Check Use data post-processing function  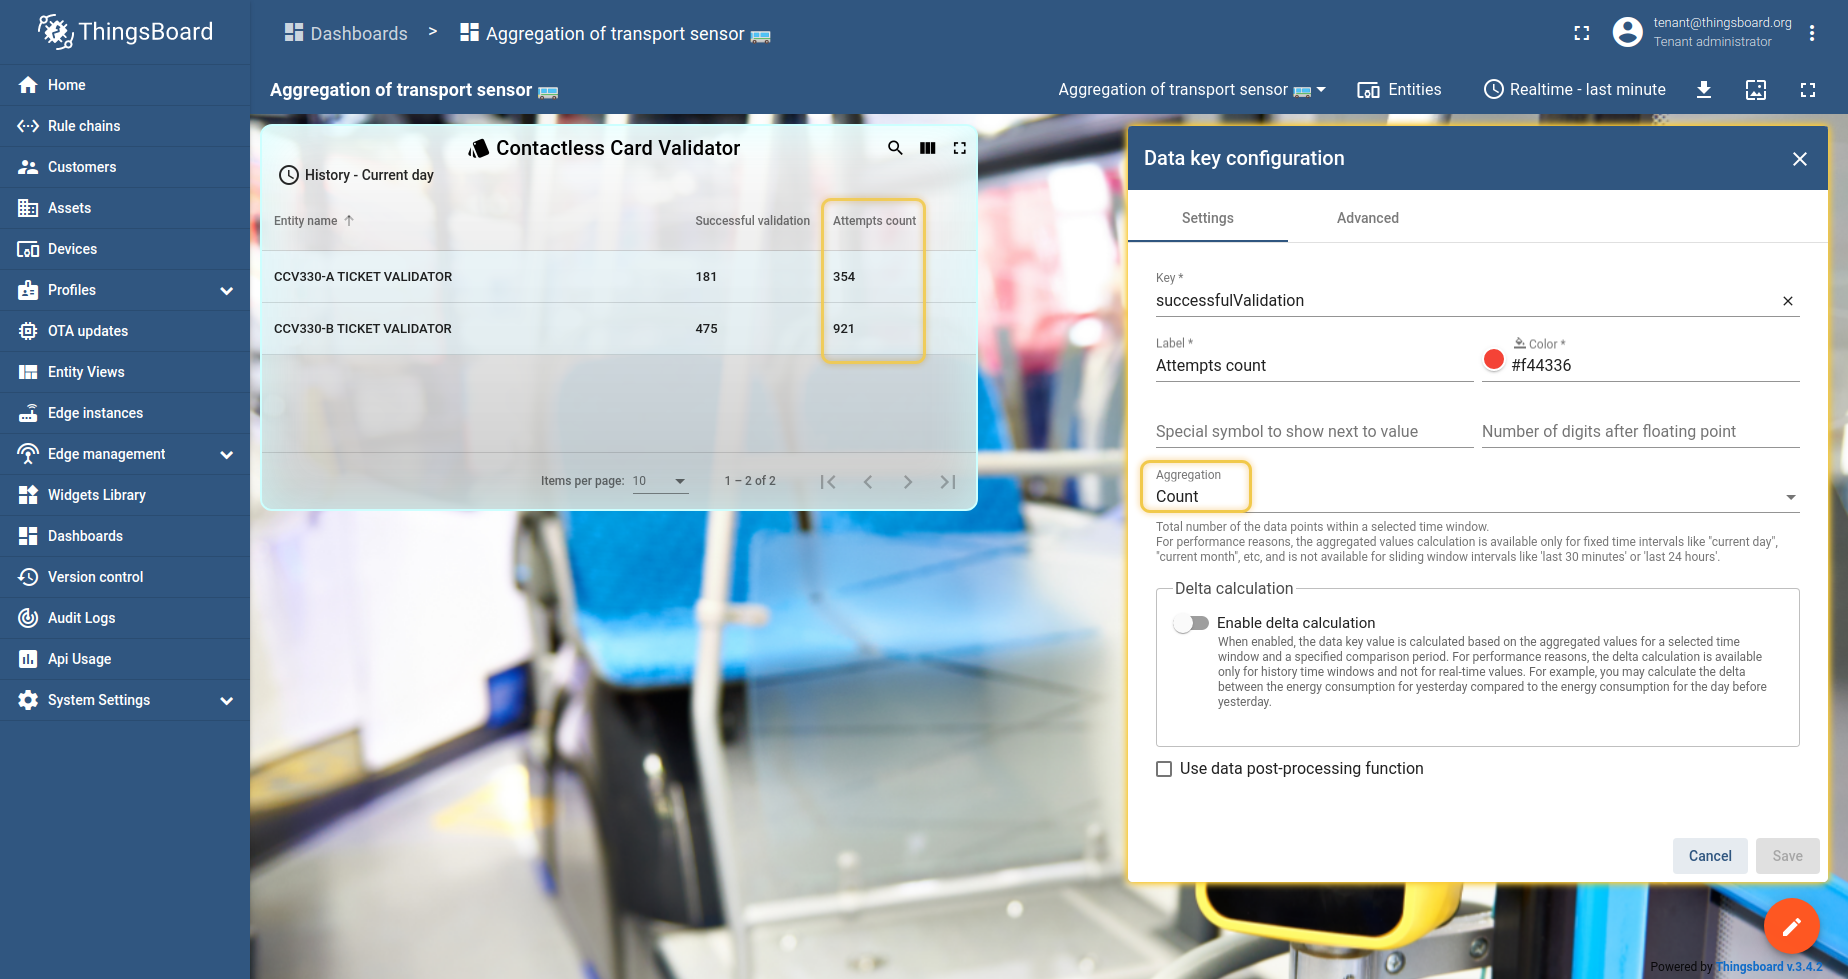point(1164,769)
